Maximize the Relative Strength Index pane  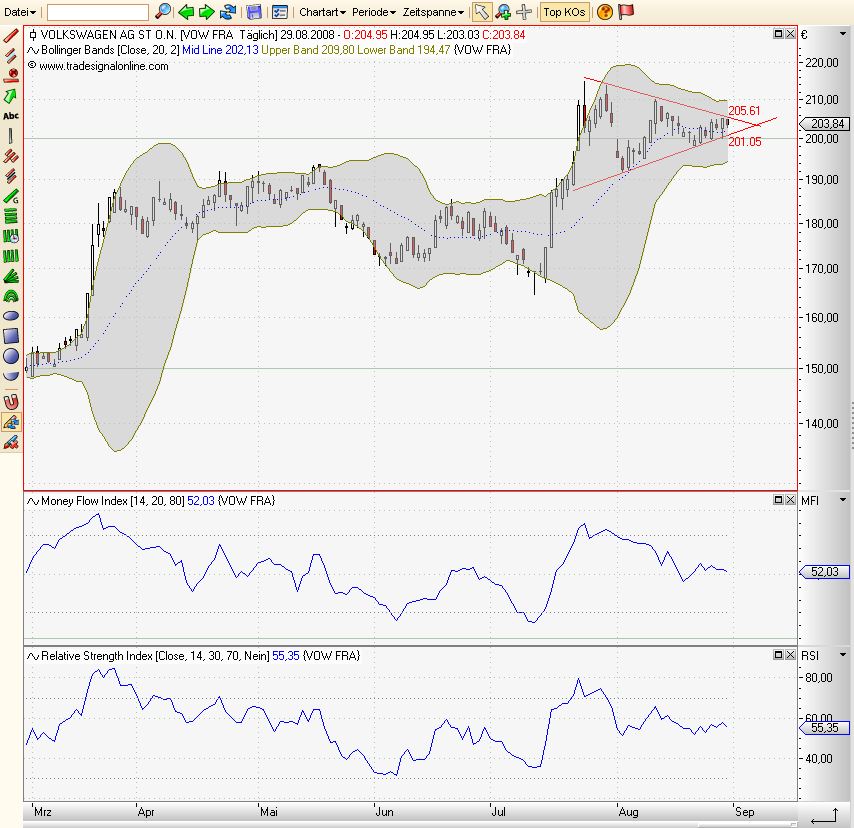click(778, 654)
